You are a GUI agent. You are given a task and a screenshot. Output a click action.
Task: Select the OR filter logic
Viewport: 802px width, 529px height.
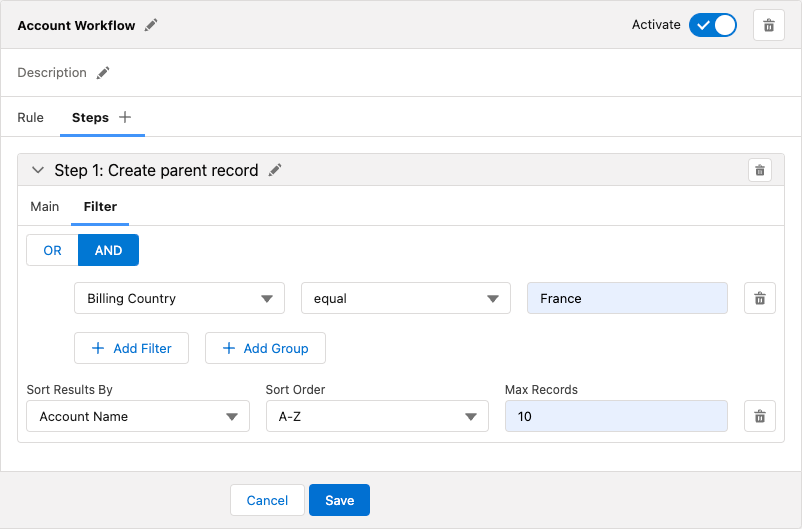[52, 250]
